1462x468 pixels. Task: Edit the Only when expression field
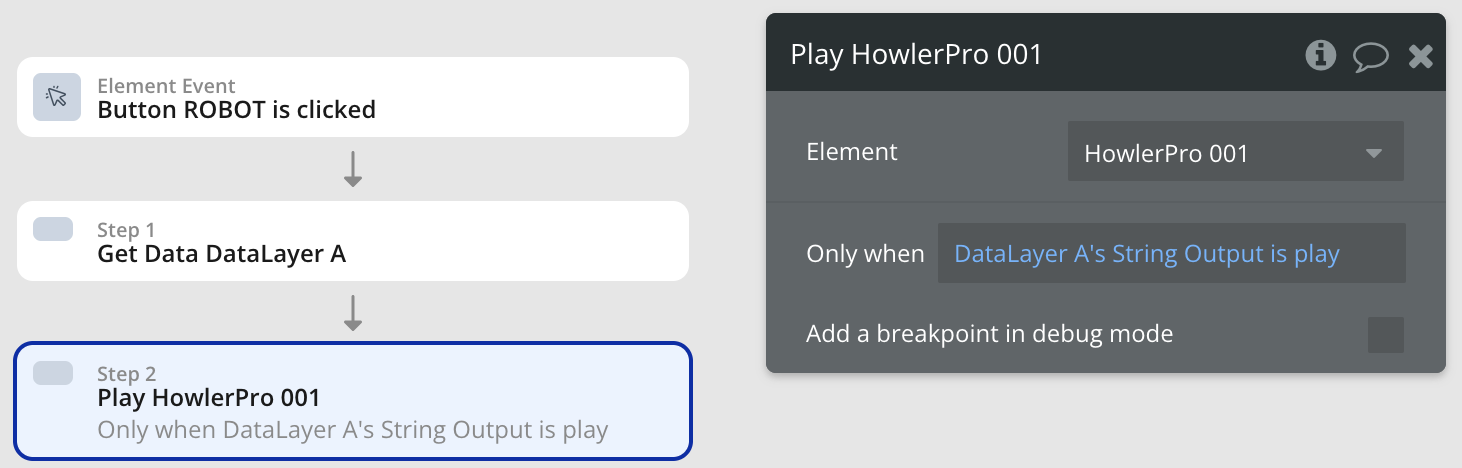tap(1171, 254)
